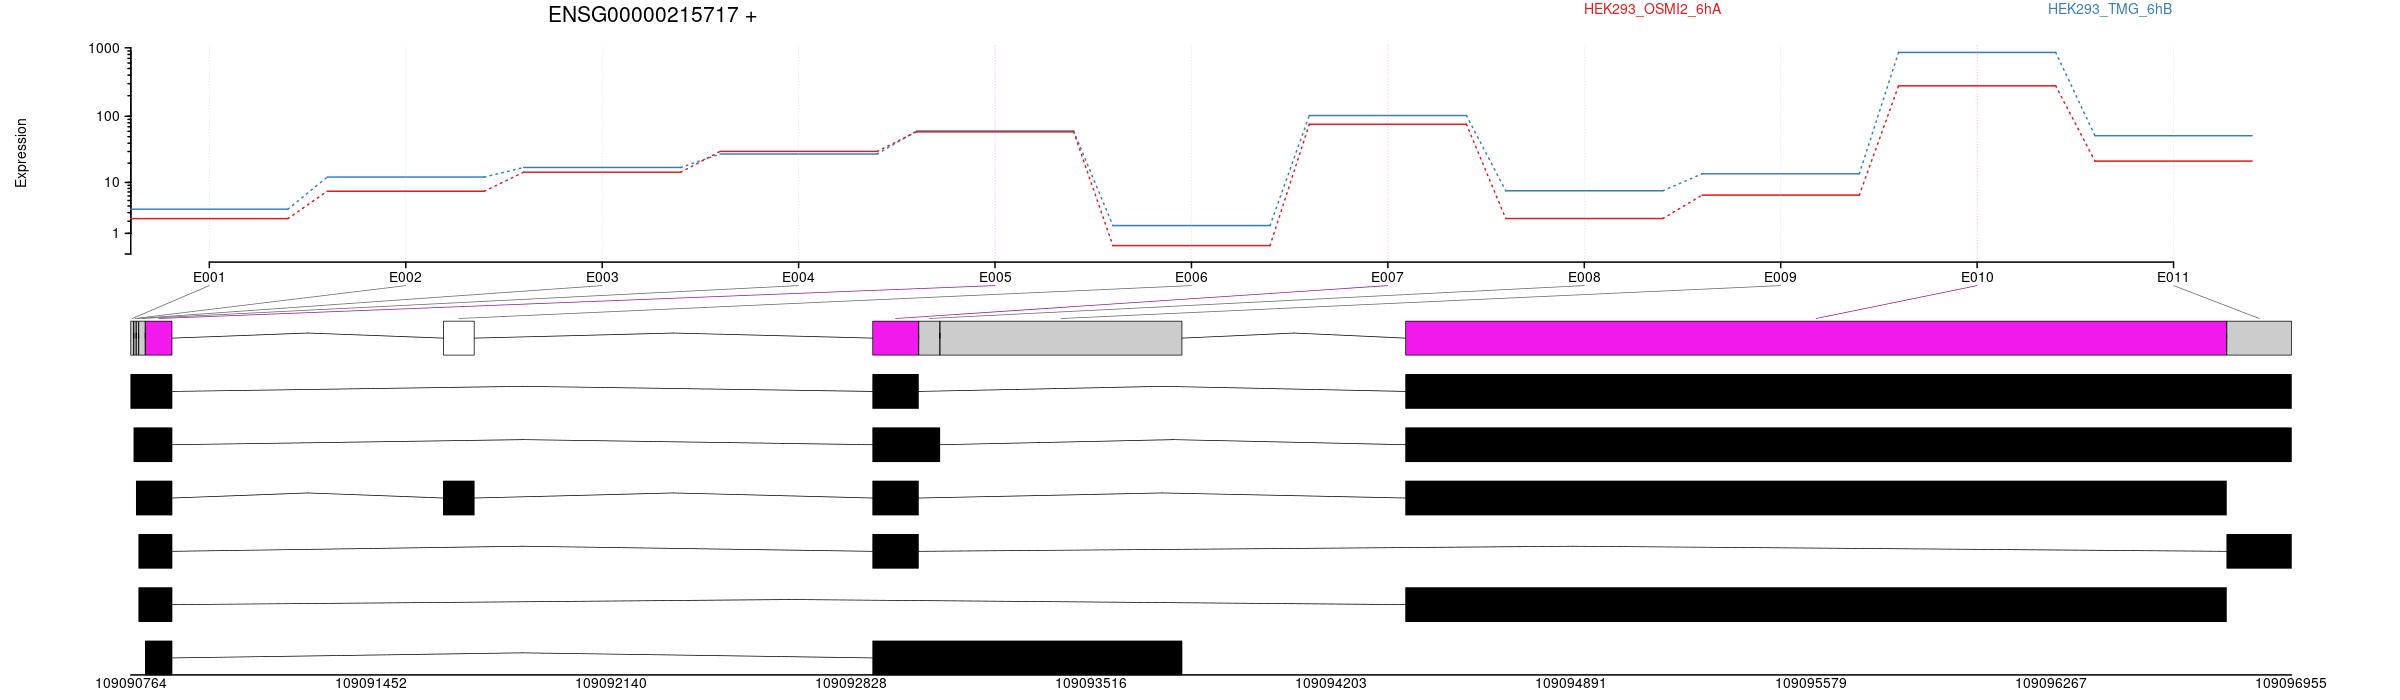This screenshot has height=700, width=2400.
Task: Click the y-axis value 100
Action: pos(108,116)
